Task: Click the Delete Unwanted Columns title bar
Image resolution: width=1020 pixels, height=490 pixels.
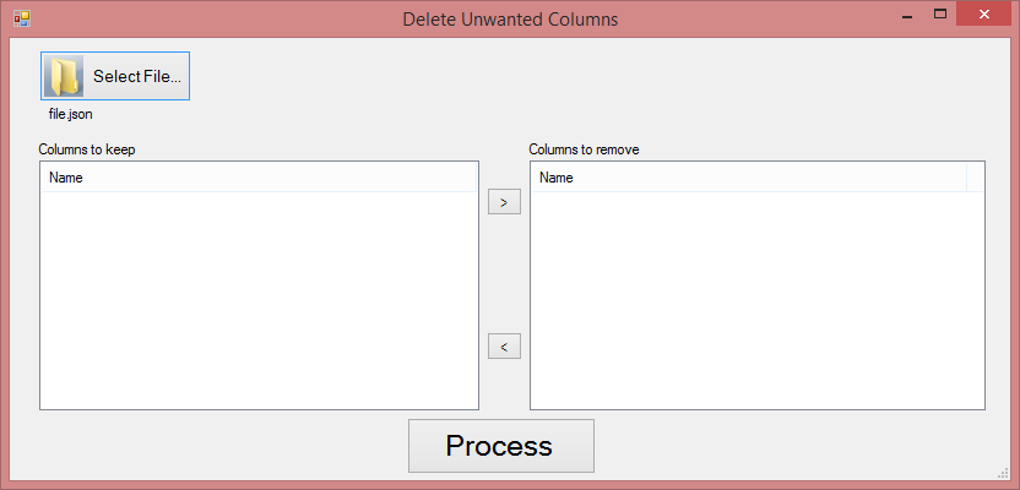Action: (x=510, y=19)
